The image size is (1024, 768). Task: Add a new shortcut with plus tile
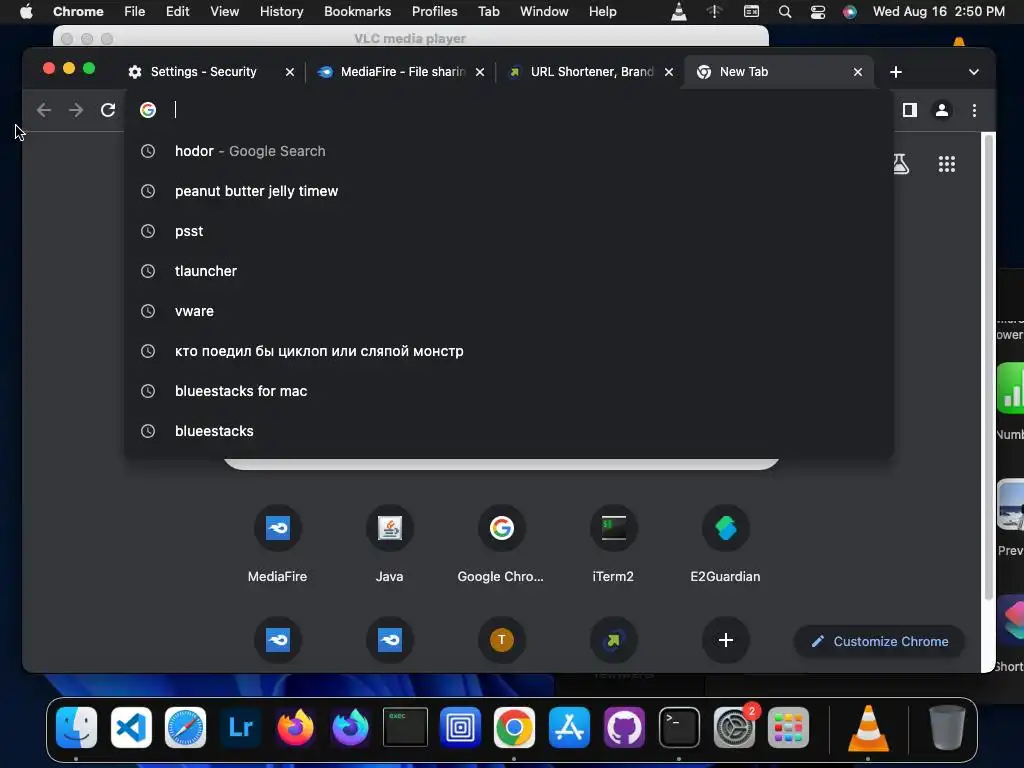tap(726, 640)
